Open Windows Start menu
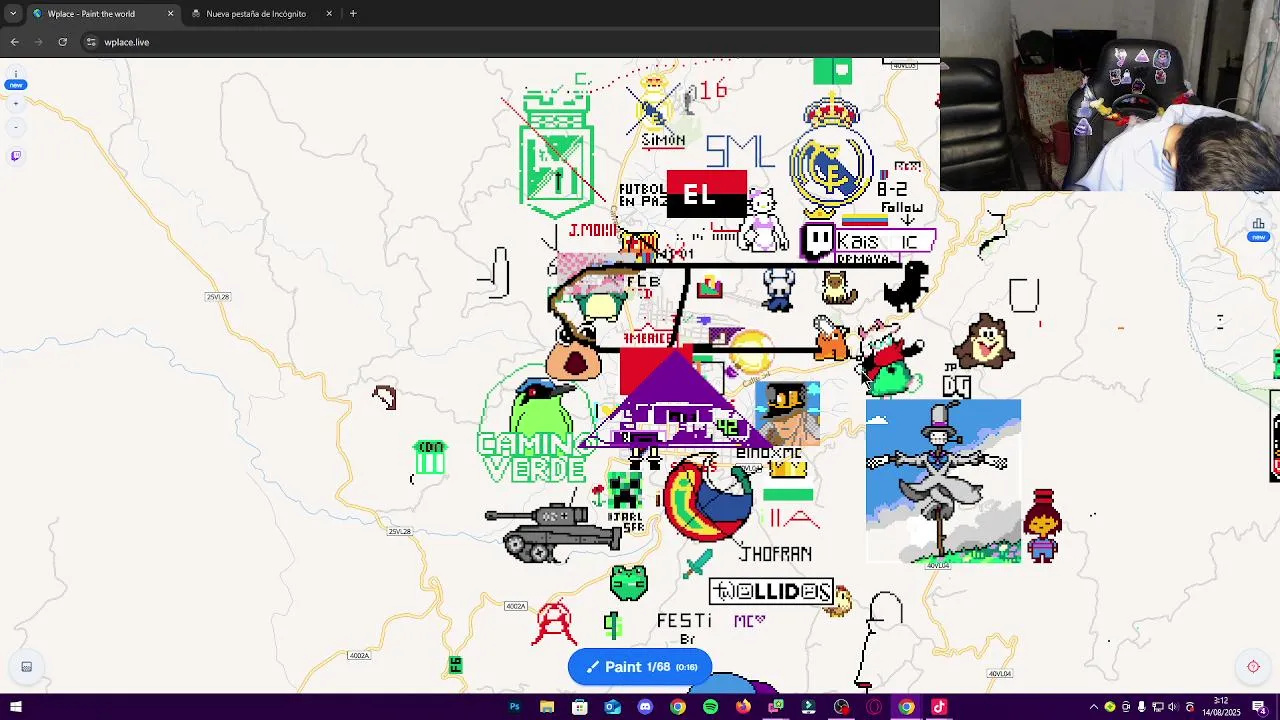This screenshot has width=1280, height=720. tap(16, 707)
